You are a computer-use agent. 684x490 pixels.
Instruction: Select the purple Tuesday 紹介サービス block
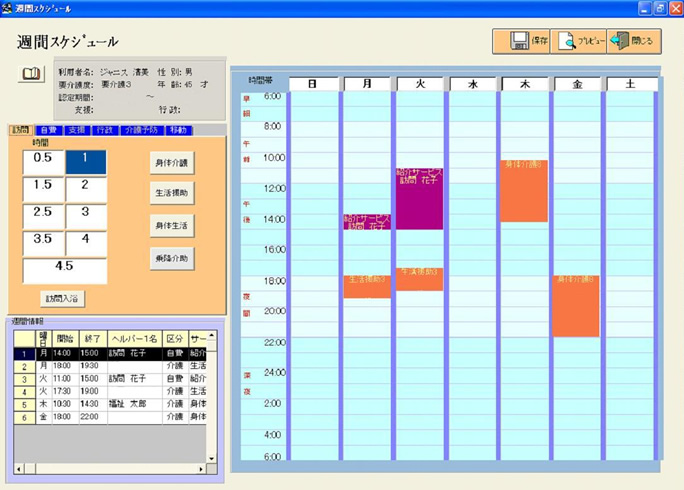(x=419, y=198)
